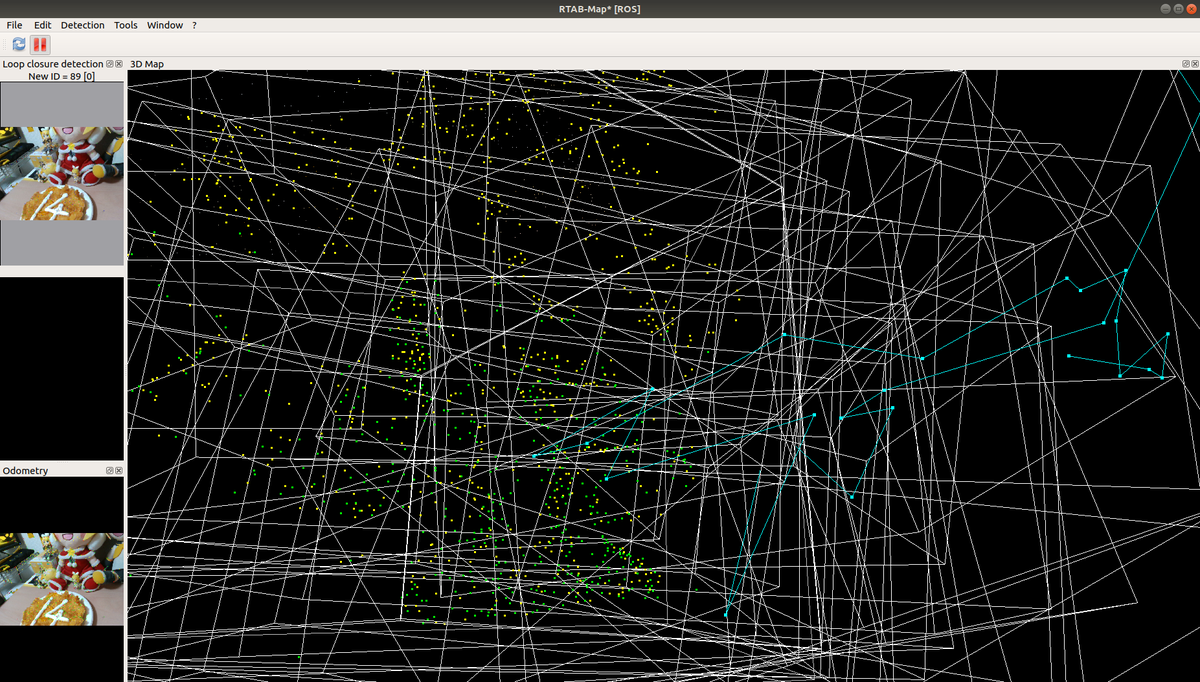This screenshot has height=682, width=1200.
Task: Float the 3D Map panel
Action: tap(1186, 64)
